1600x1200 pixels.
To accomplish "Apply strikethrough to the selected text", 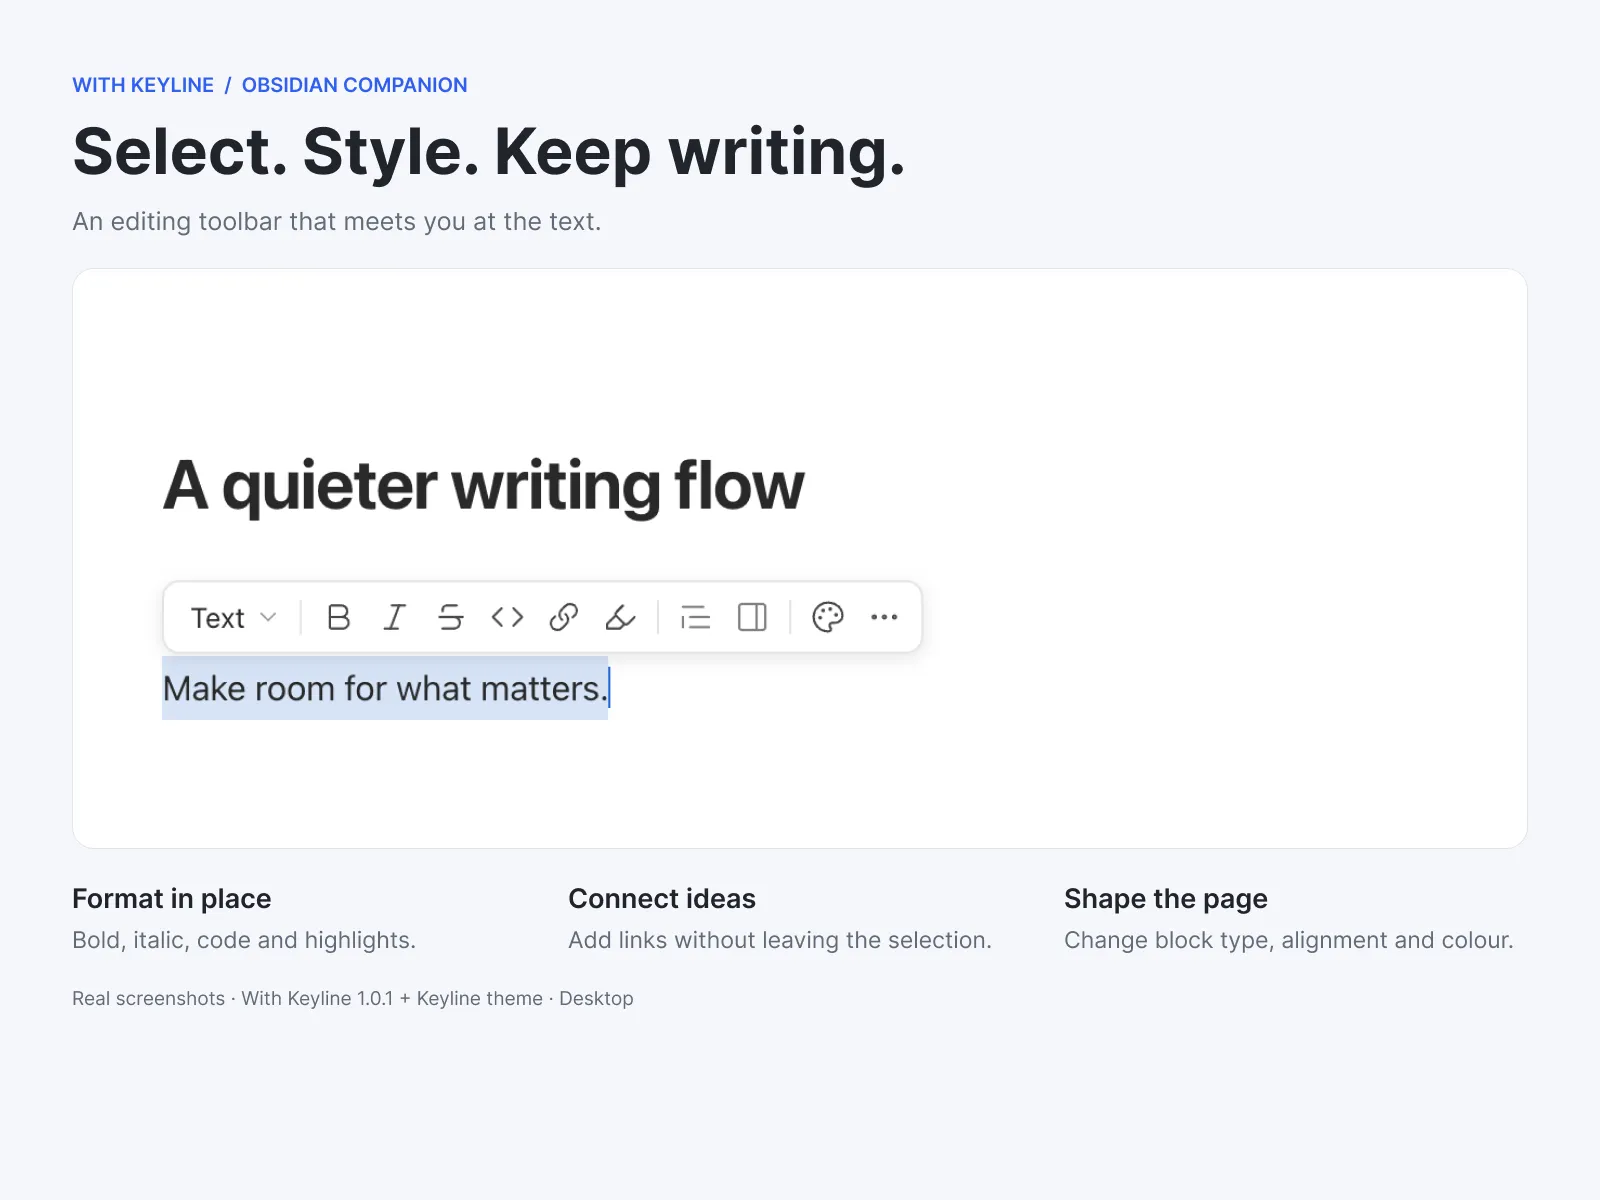I will pos(451,617).
